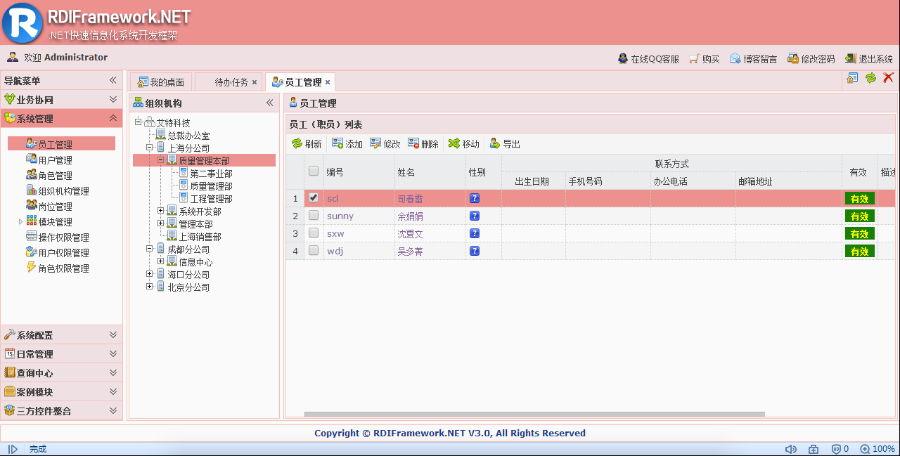Select 第二事业部 in the organization tree
This screenshot has width=900, height=456.
pyautogui.click(x=211, y=173)
